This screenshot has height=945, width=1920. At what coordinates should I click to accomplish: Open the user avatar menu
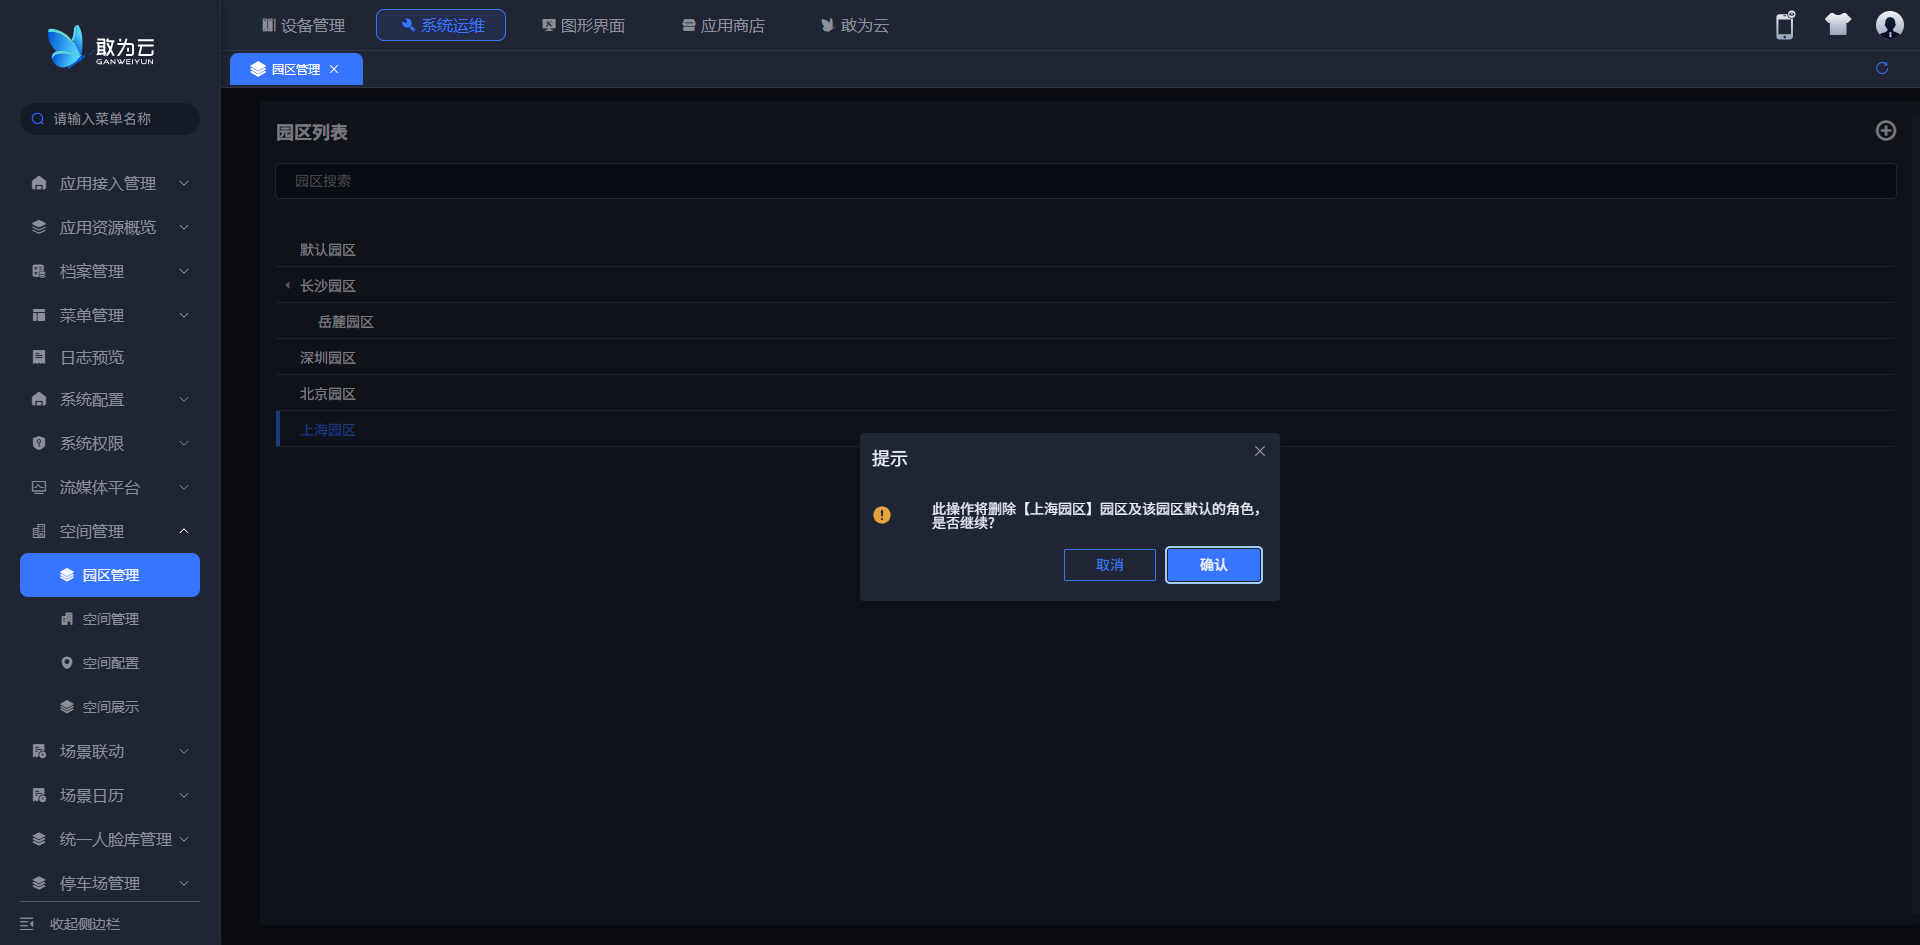(1889, 25)
